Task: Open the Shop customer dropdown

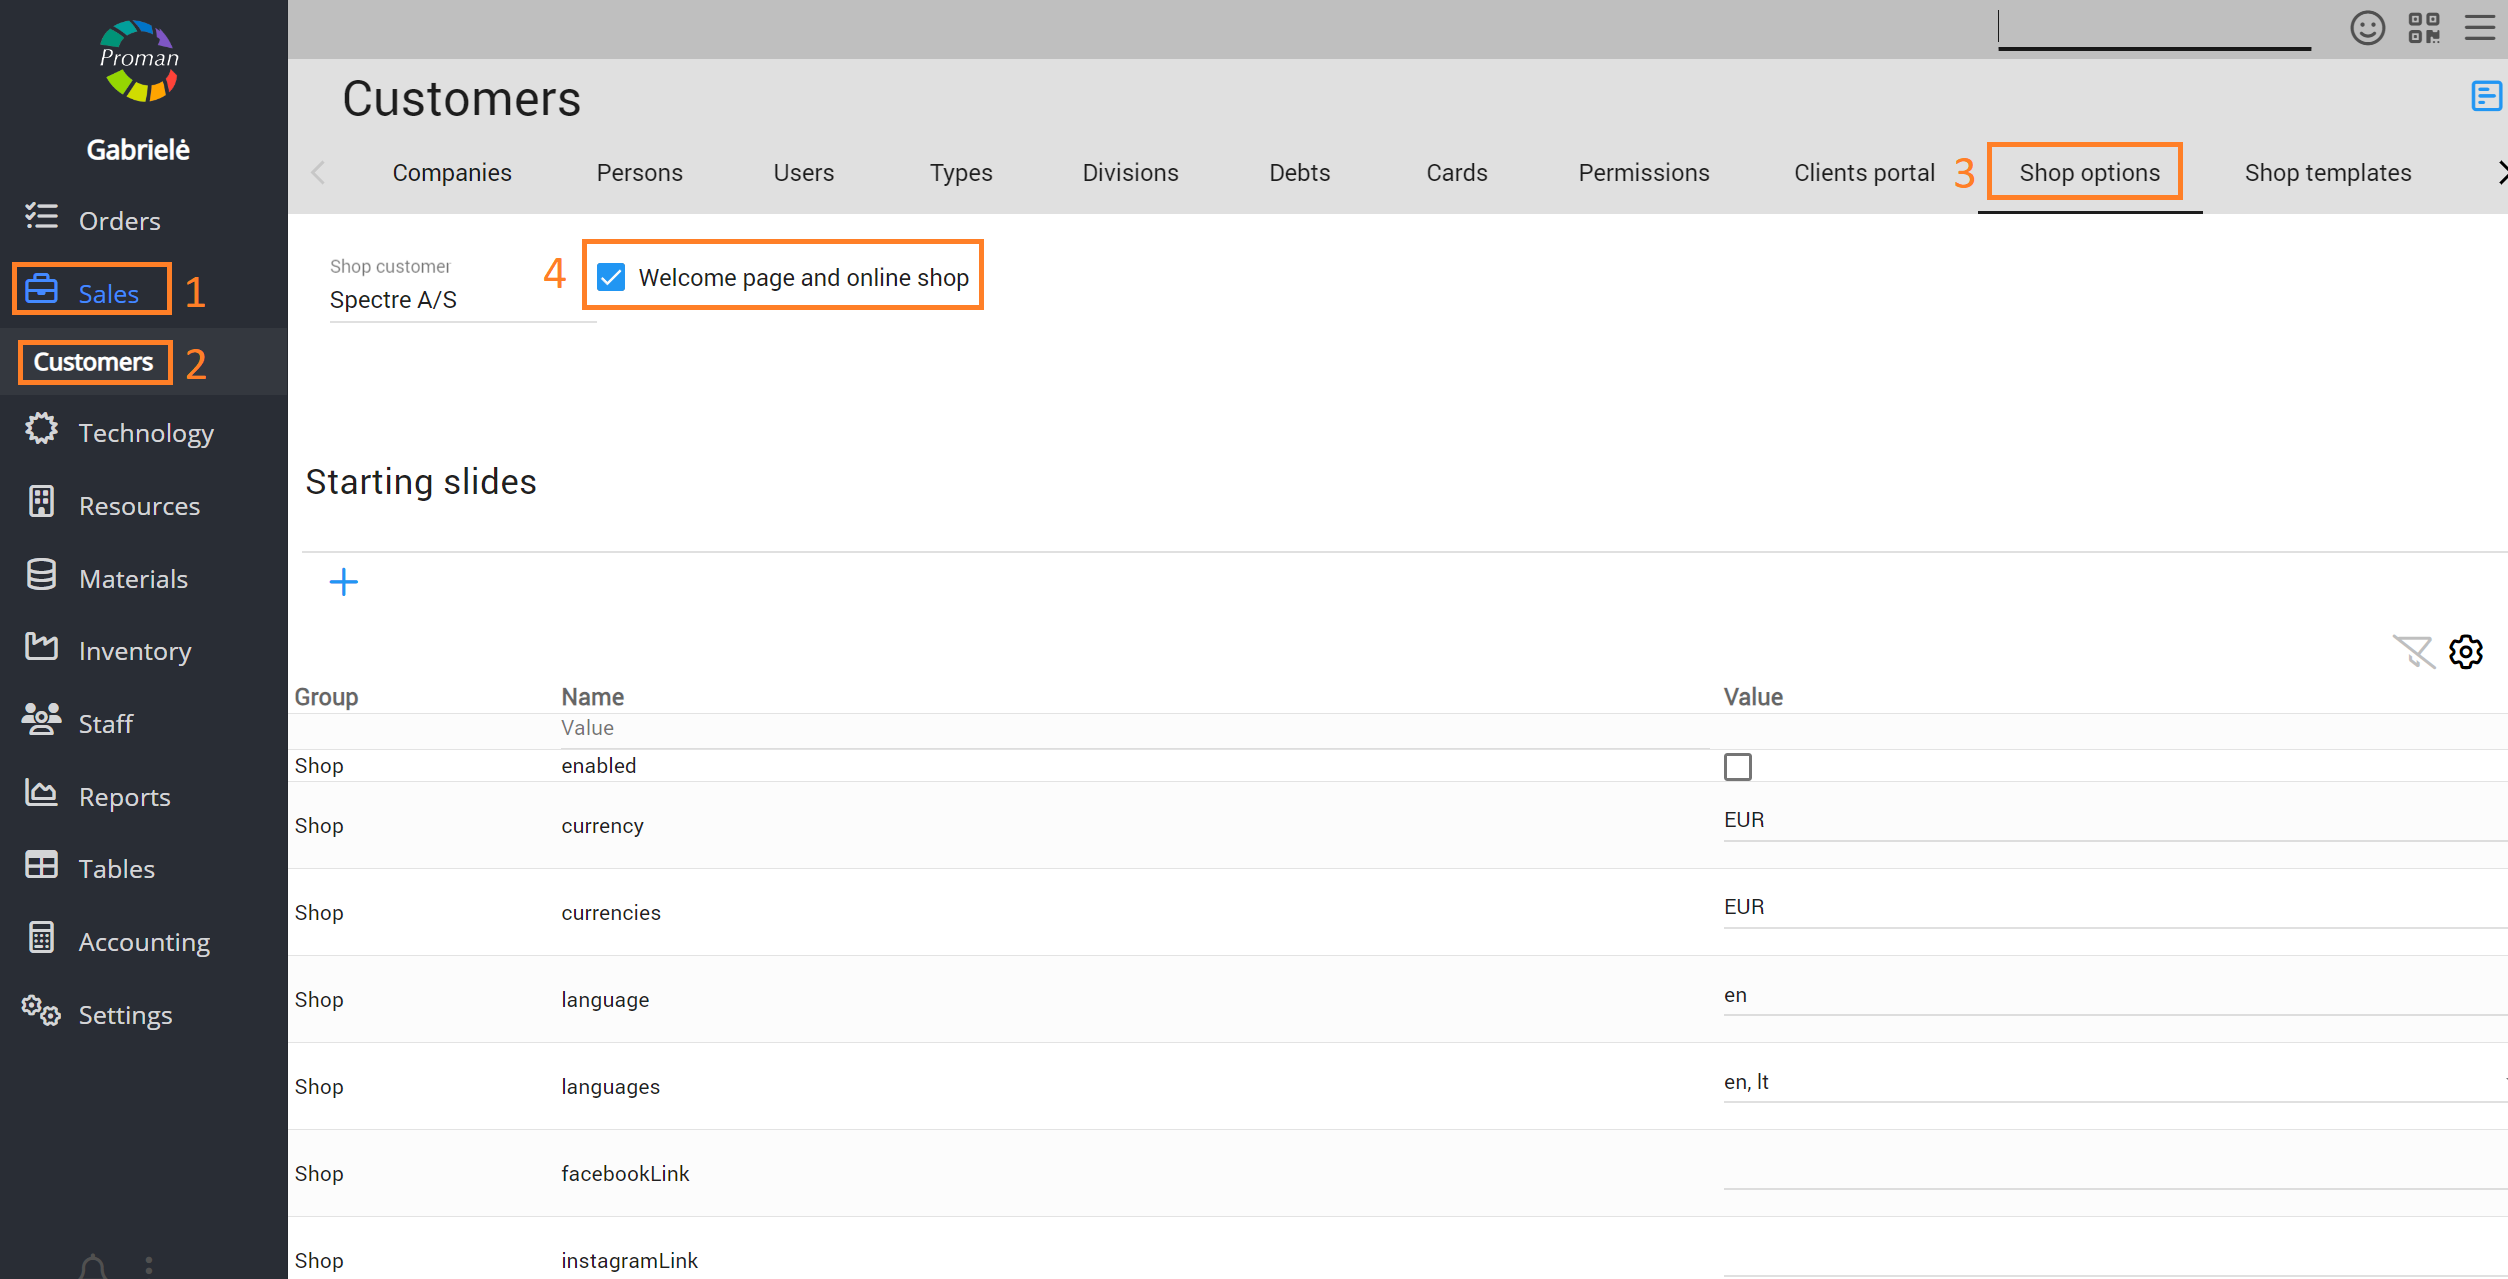Action: (x=460, y=299)
